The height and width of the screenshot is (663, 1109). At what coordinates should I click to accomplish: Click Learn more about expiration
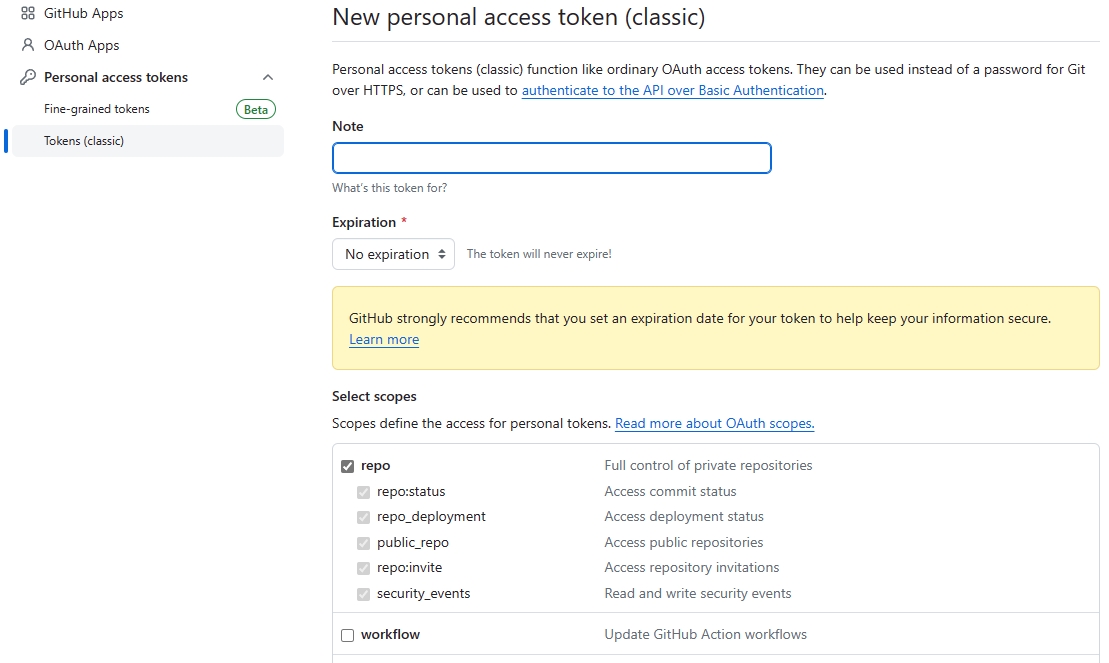384,340
